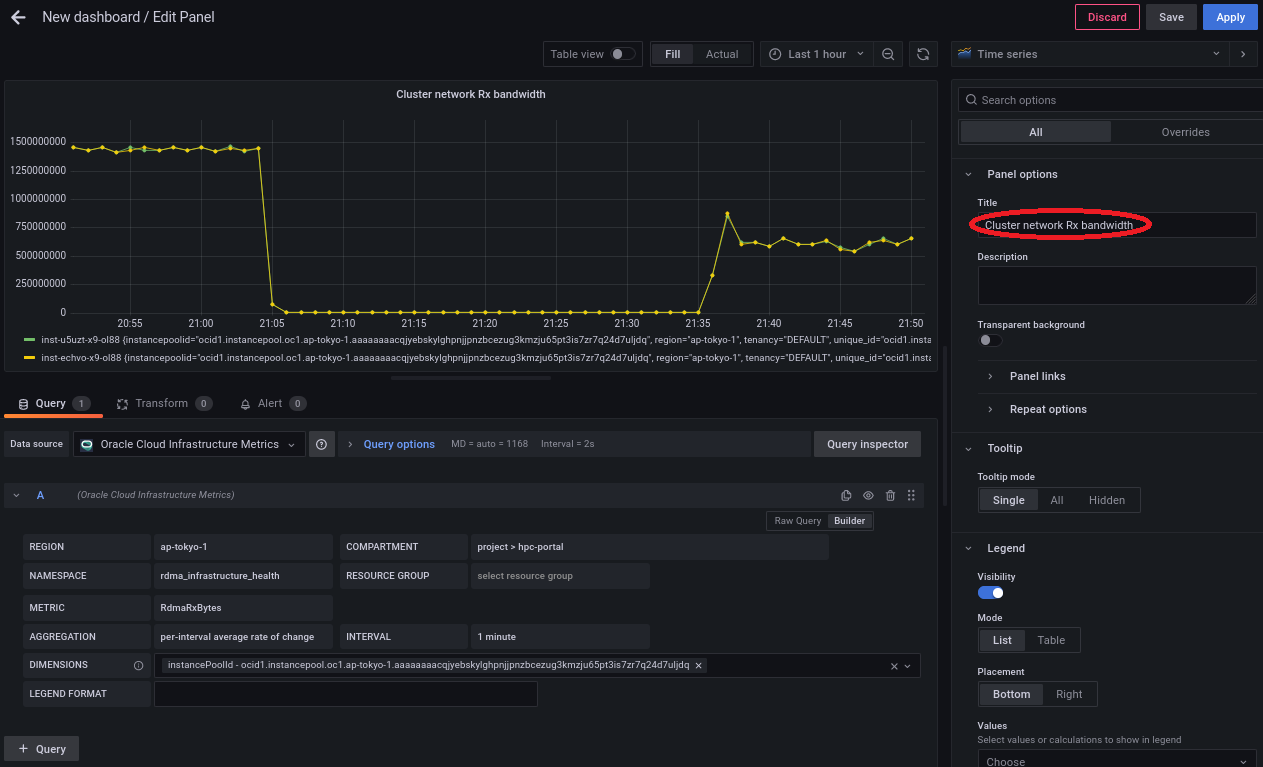The height and width of the screenshot is (767, 1263).
Task: Click the Apply button
Action: (1230, 17)
